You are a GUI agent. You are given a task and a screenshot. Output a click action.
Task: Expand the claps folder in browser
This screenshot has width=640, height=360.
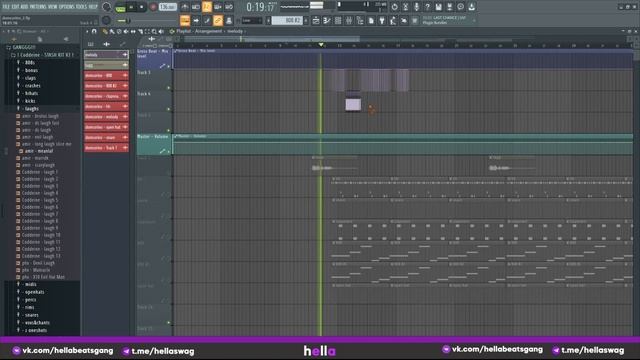pos(30,78)
